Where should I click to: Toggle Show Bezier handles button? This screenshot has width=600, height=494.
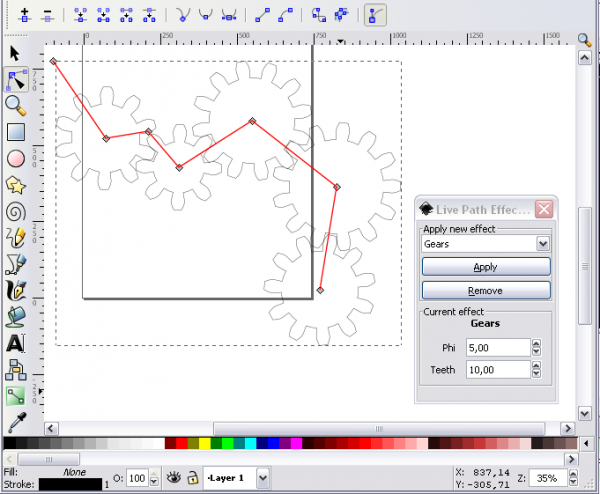pos(375,15)
